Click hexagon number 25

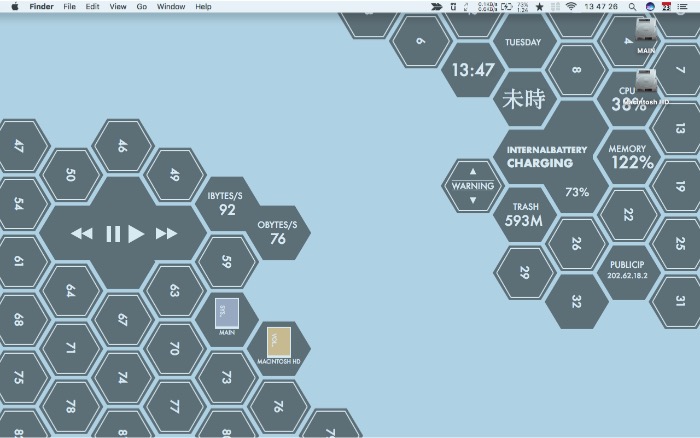click(x=679, y=244)
